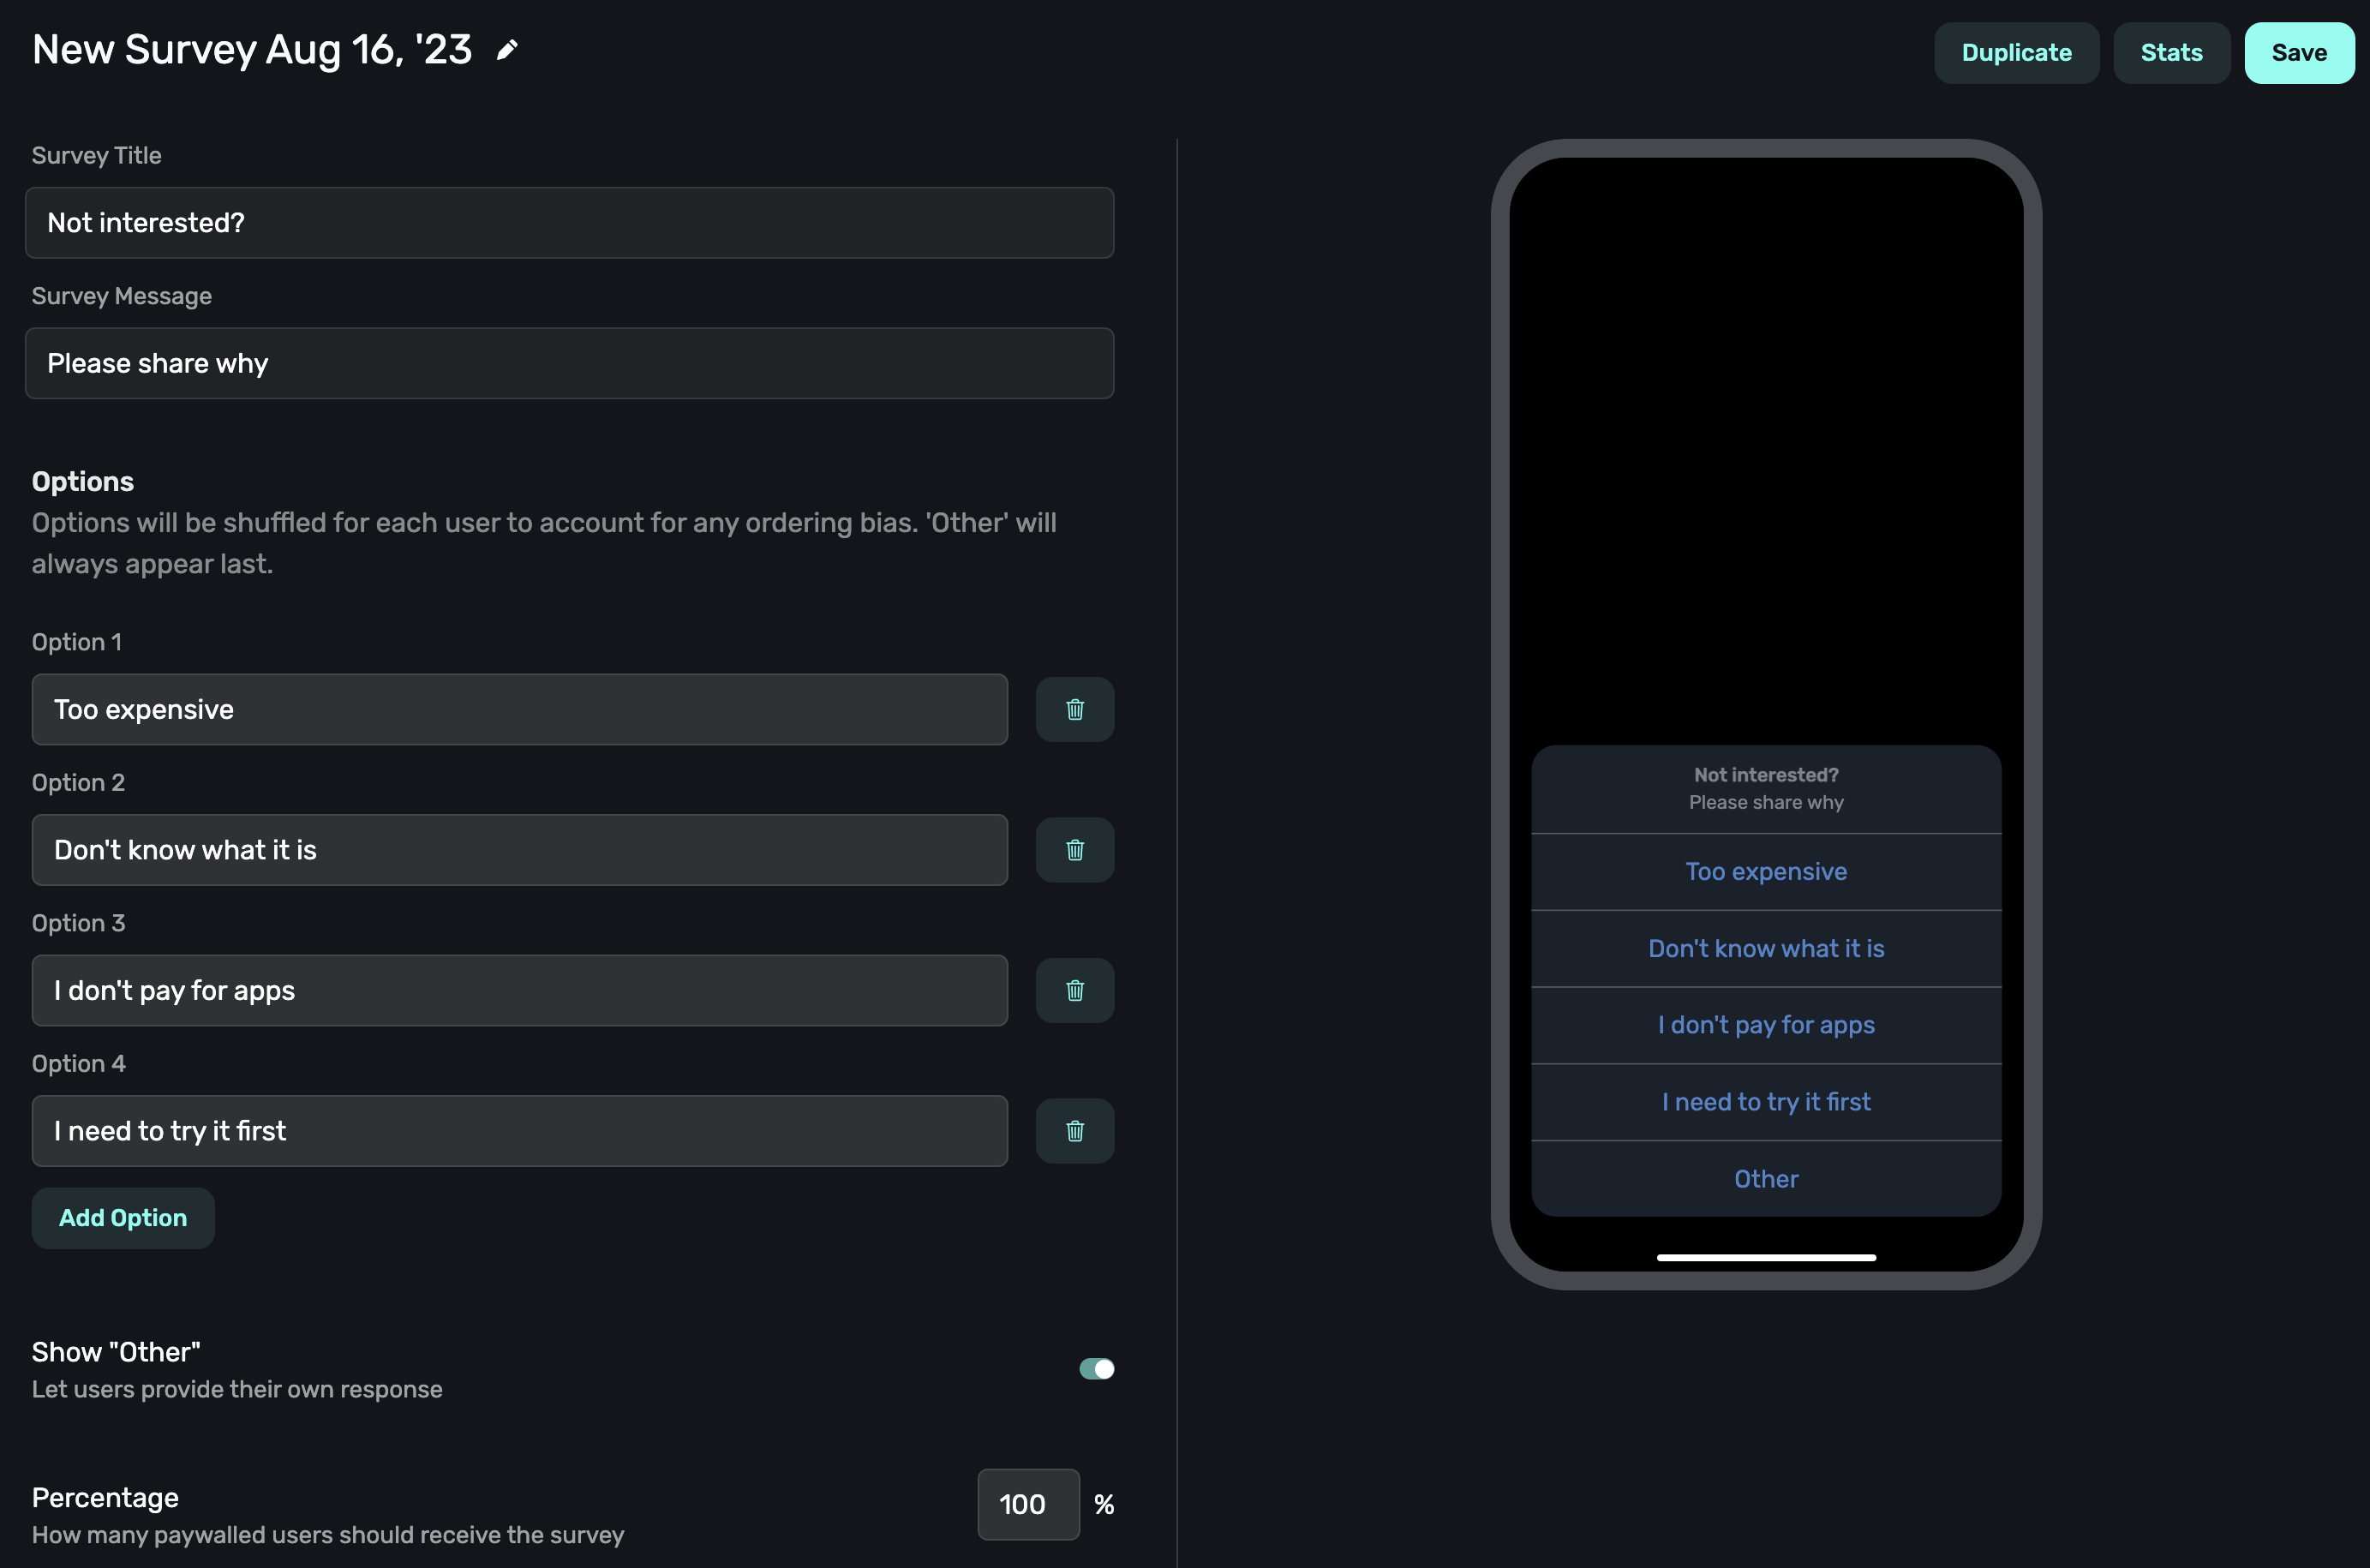The image size is (2370, 1568).
Task: Click the Add Option button
Action: pos(123,1217)
